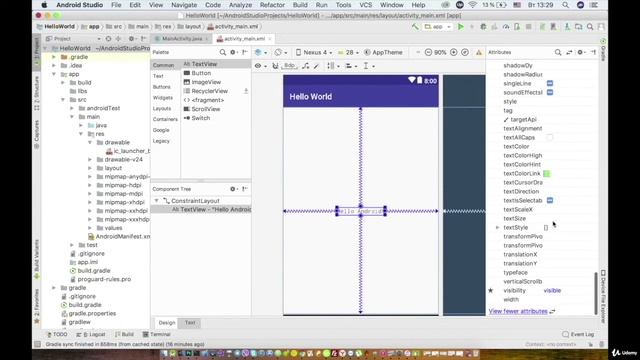Click the default margins 8dp button
Viewport: 640px width, 360px height.
(289, 66)
